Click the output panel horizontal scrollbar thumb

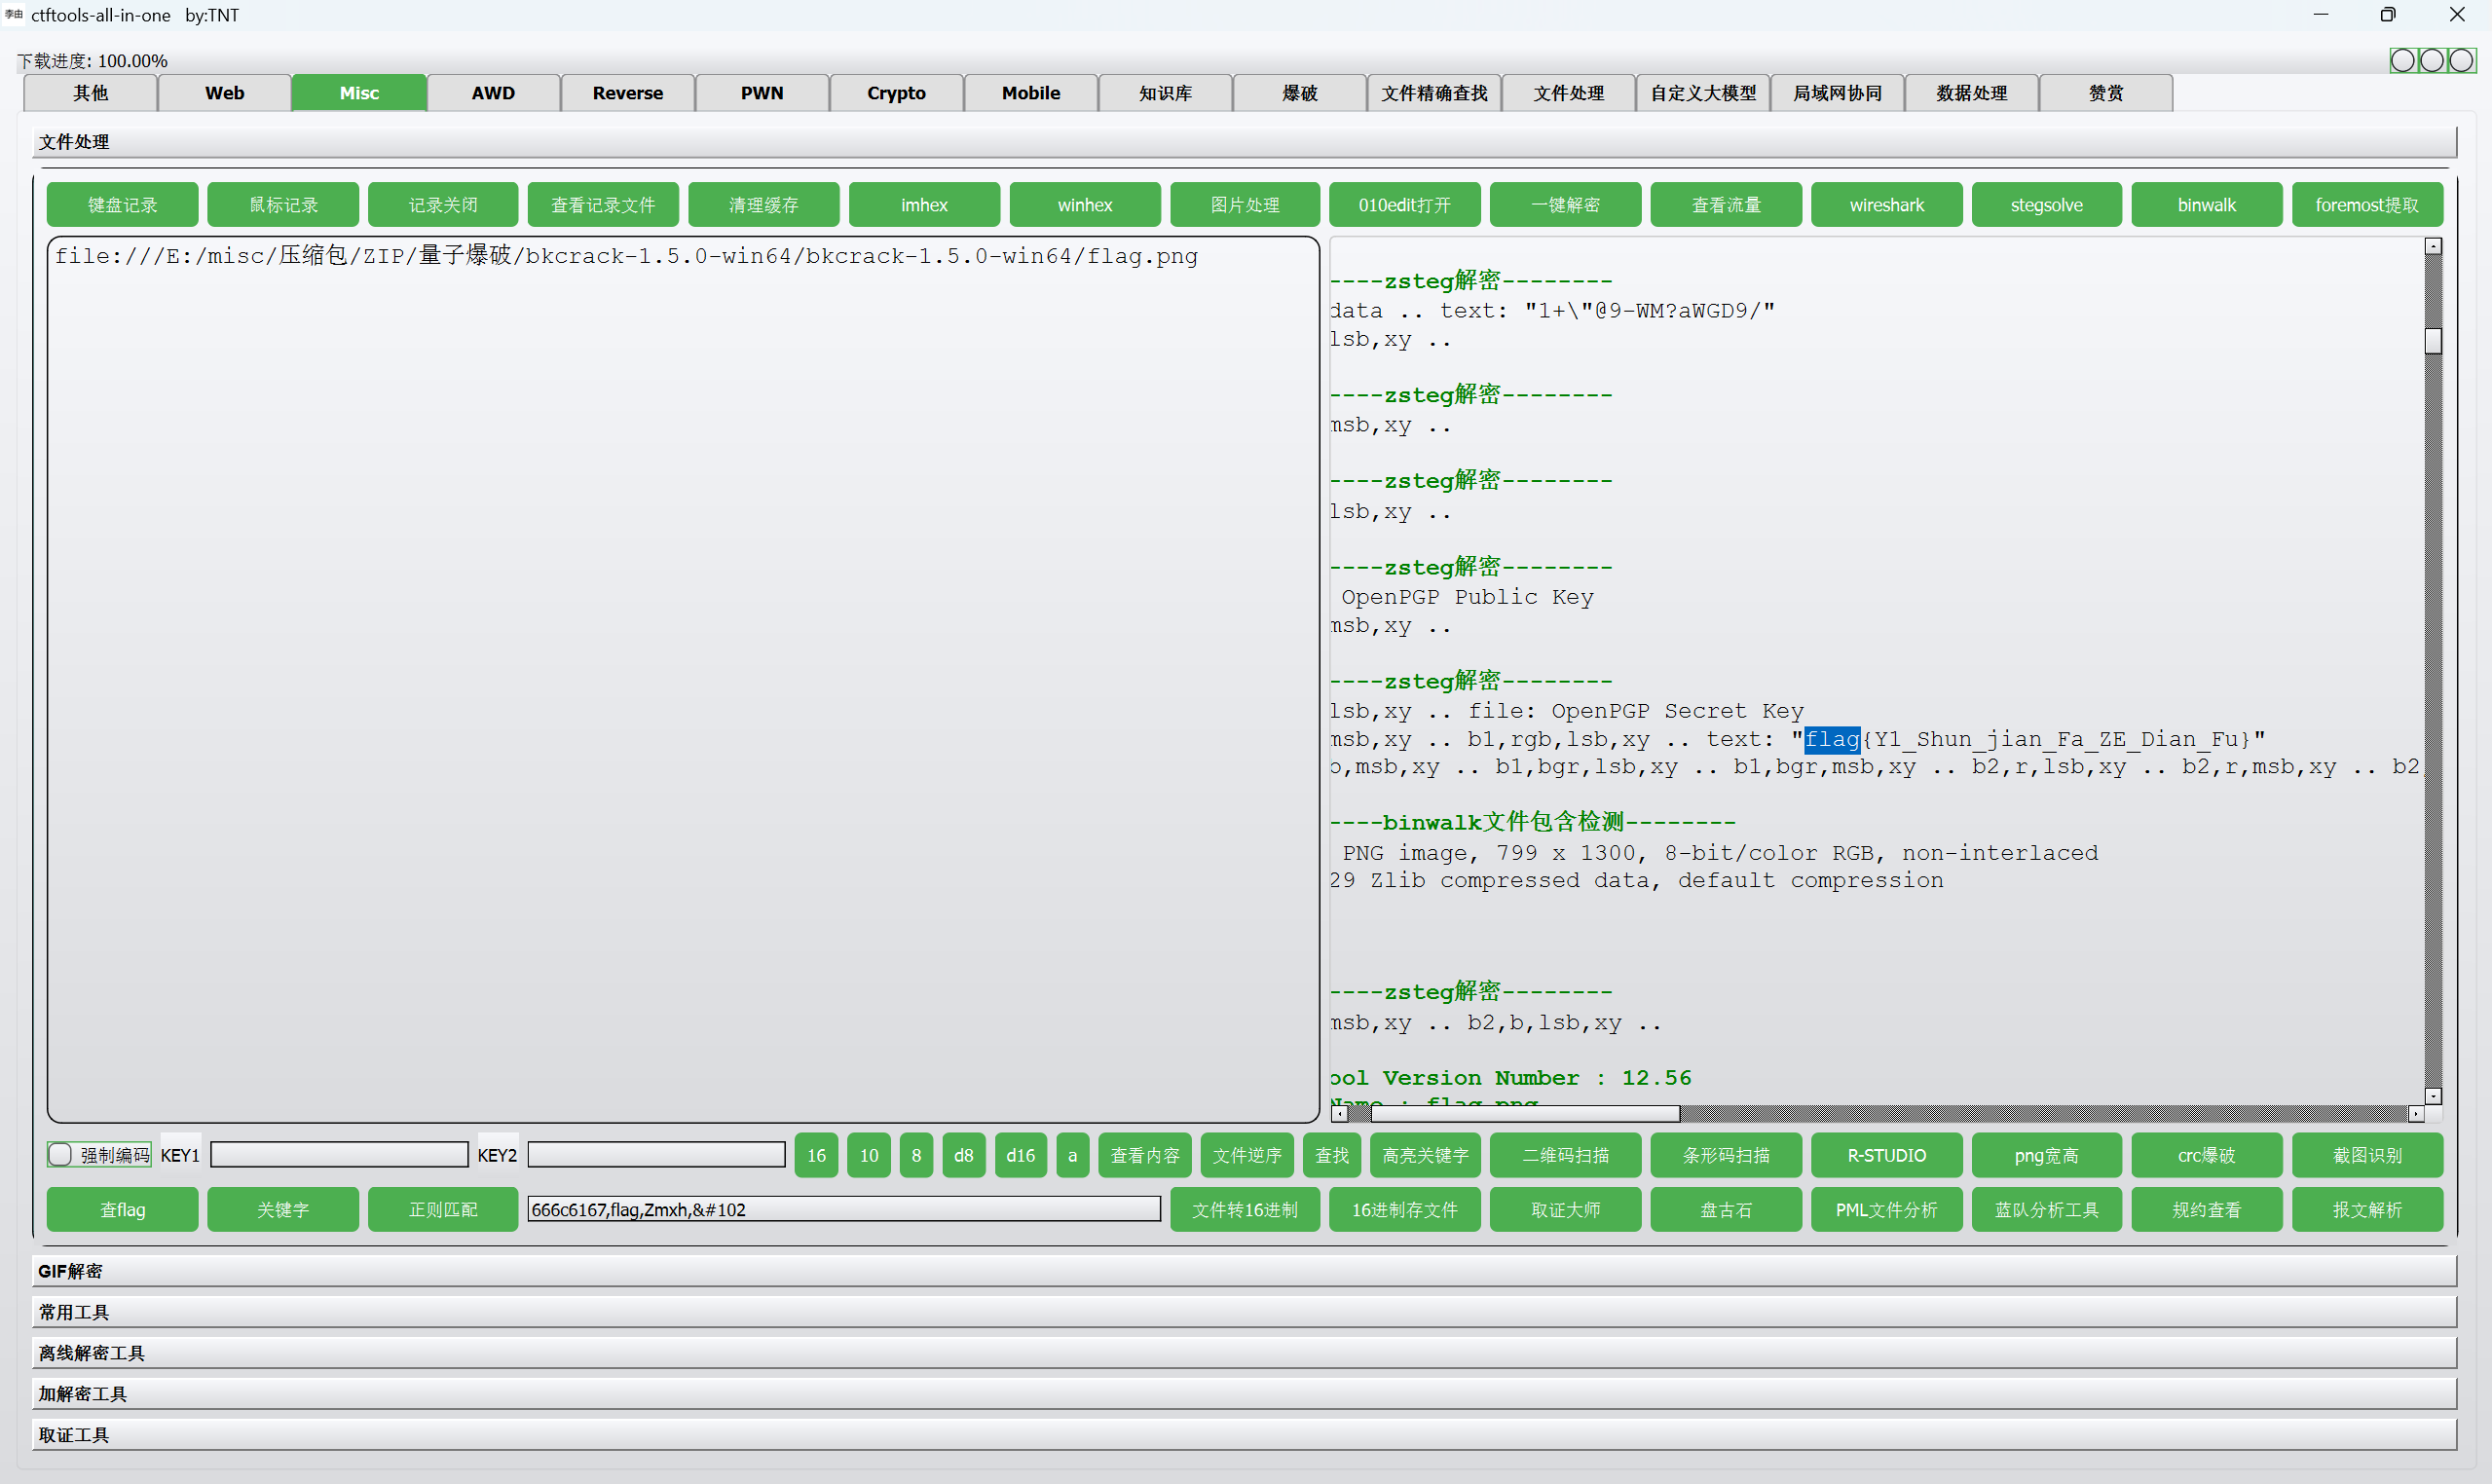tap(1525, 1113)
